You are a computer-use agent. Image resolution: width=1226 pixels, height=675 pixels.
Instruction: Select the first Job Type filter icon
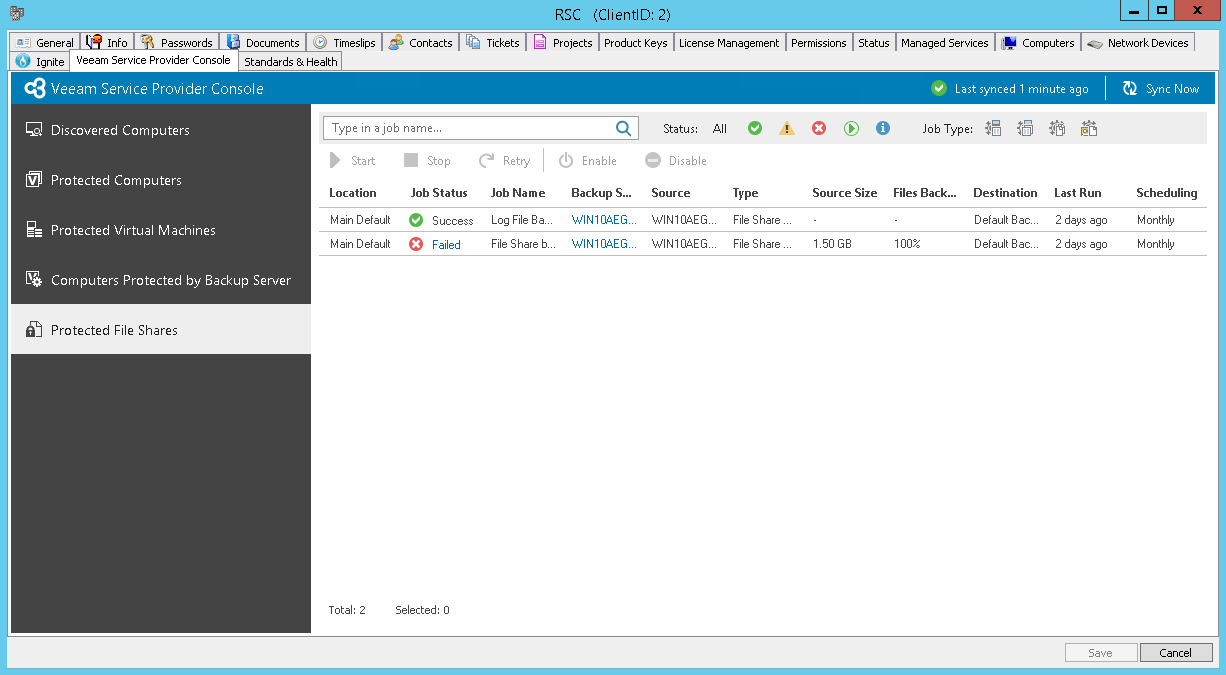(993, 128)
